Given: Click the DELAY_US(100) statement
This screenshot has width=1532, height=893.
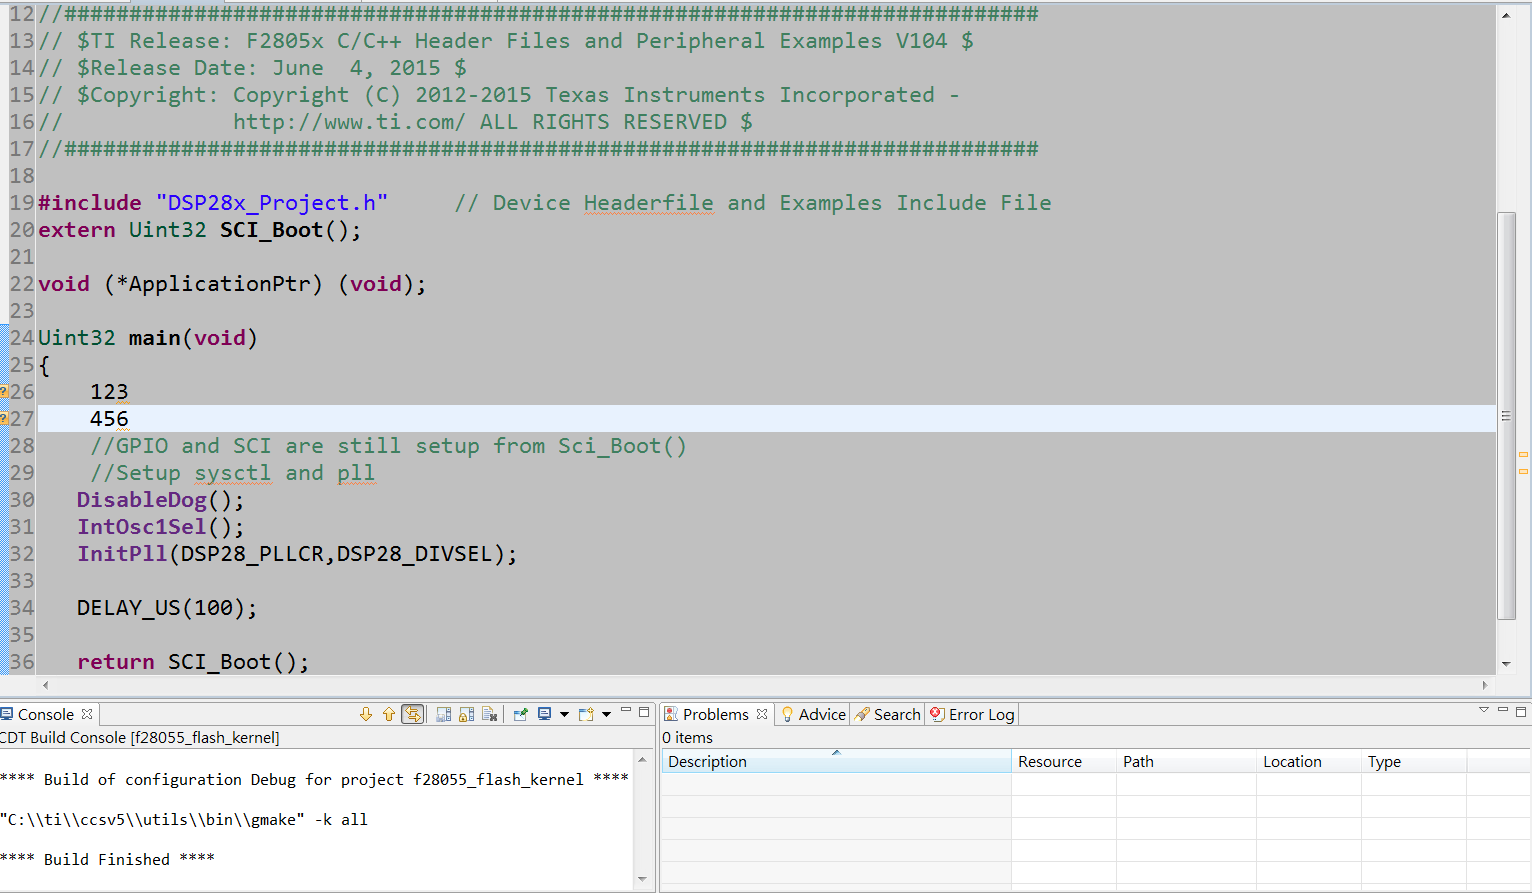Looking at the screenshot, I should (167, 608).
